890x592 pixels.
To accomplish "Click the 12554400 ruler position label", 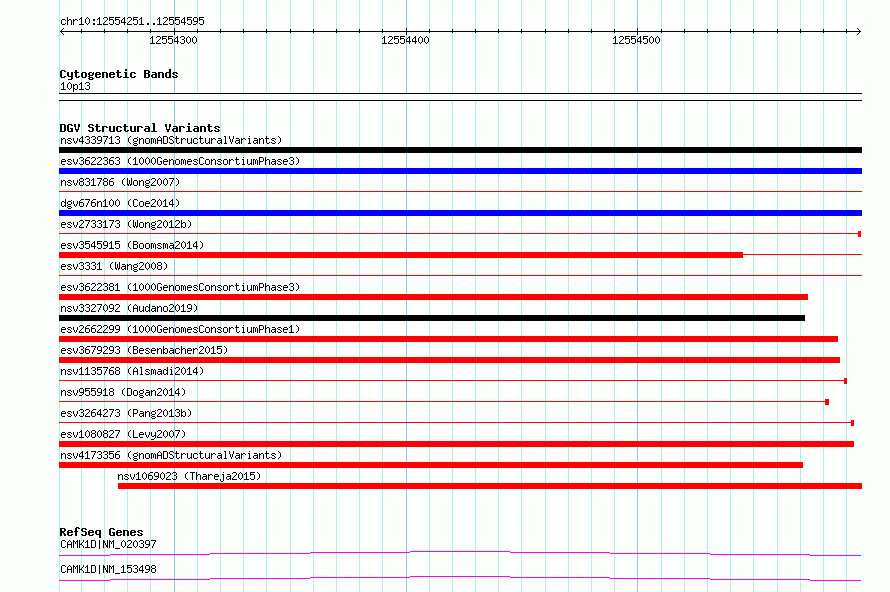I will click(x=405, y=40).
